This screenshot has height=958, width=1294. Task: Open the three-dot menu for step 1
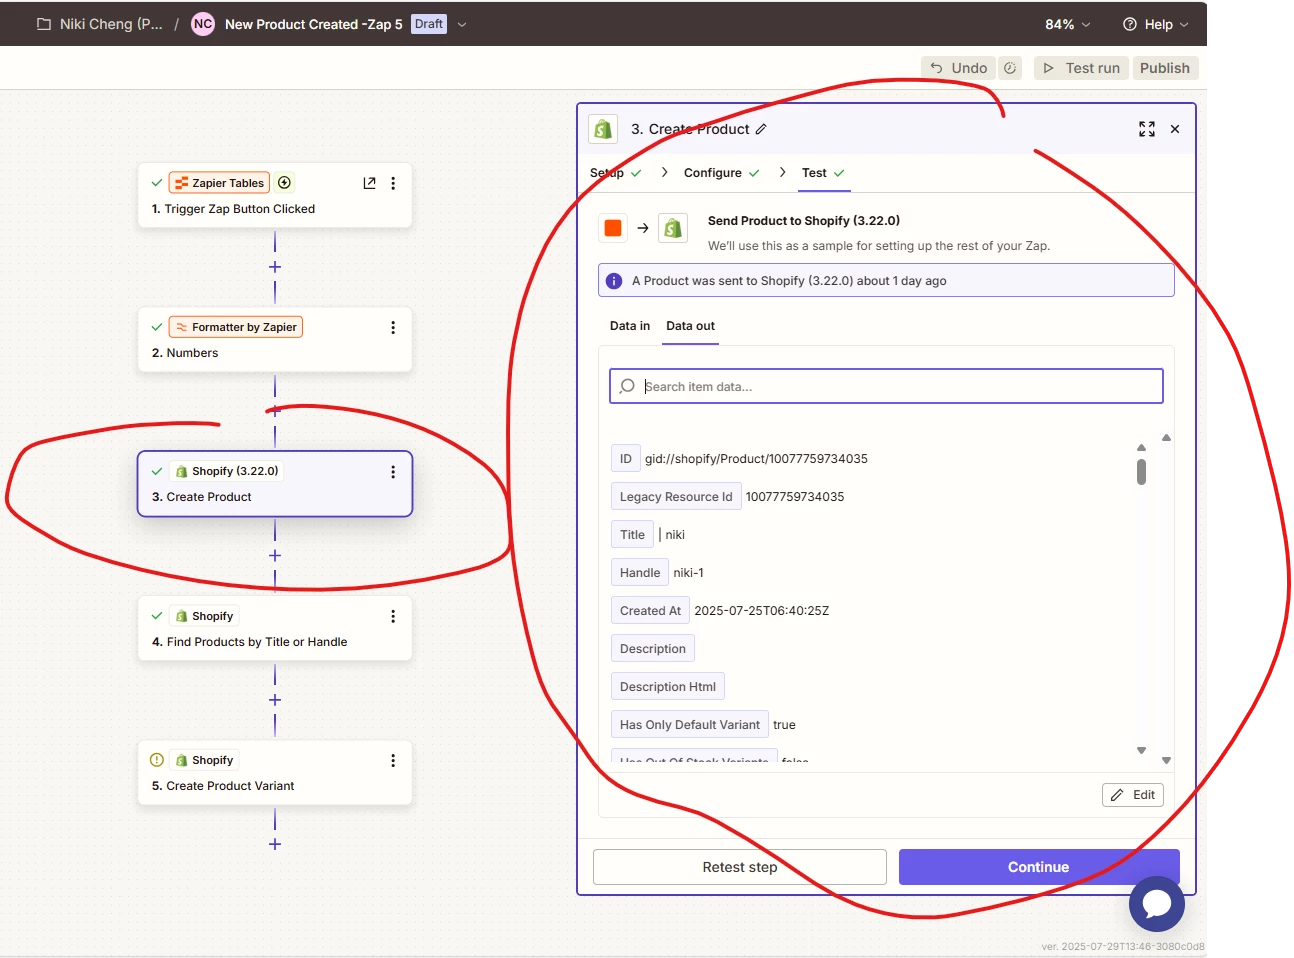pyautogui.click(x=393, y=183)
